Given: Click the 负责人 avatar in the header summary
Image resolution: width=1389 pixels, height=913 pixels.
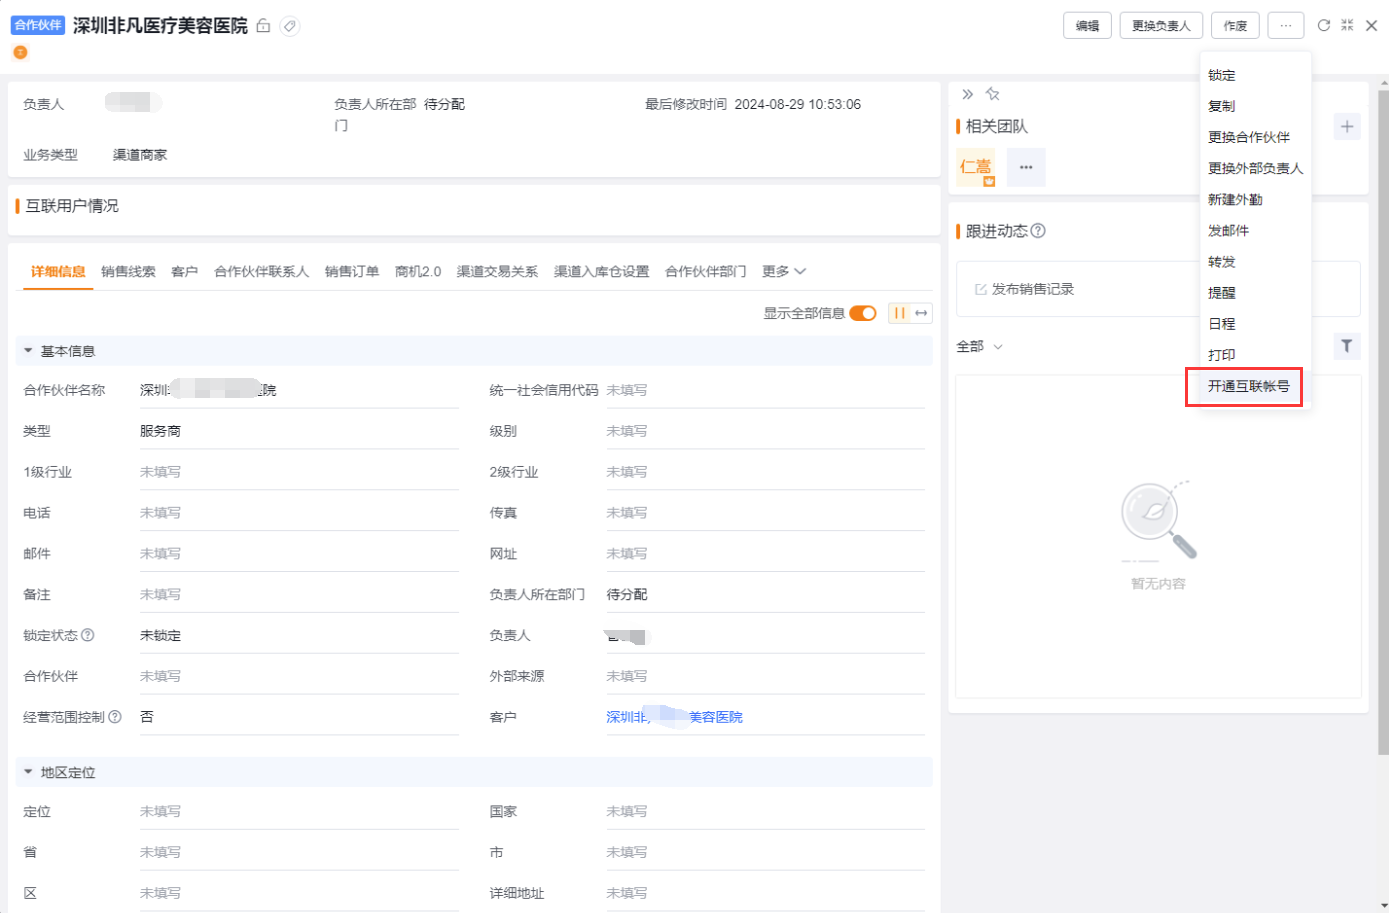Looking at the screenshot, I should coord(133,102).
